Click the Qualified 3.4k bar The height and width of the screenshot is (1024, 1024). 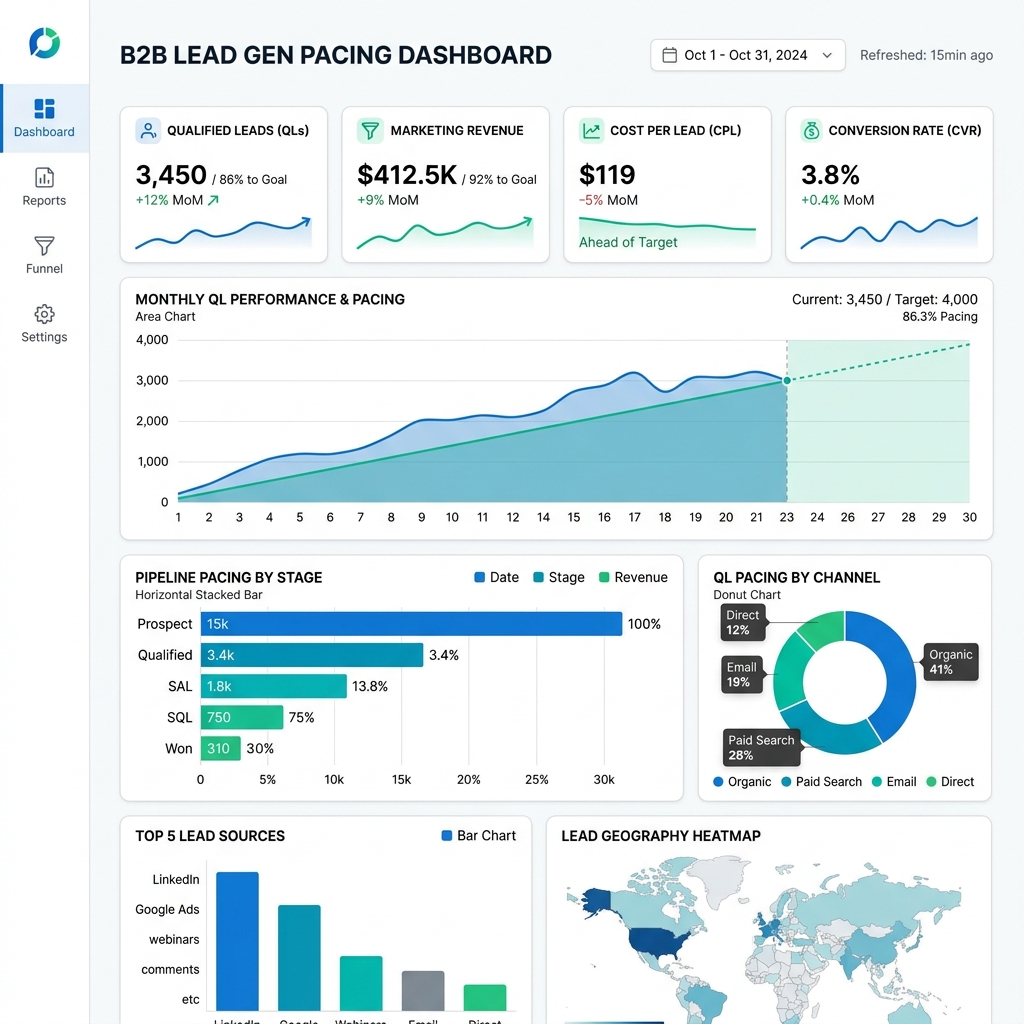click(312, 655)
